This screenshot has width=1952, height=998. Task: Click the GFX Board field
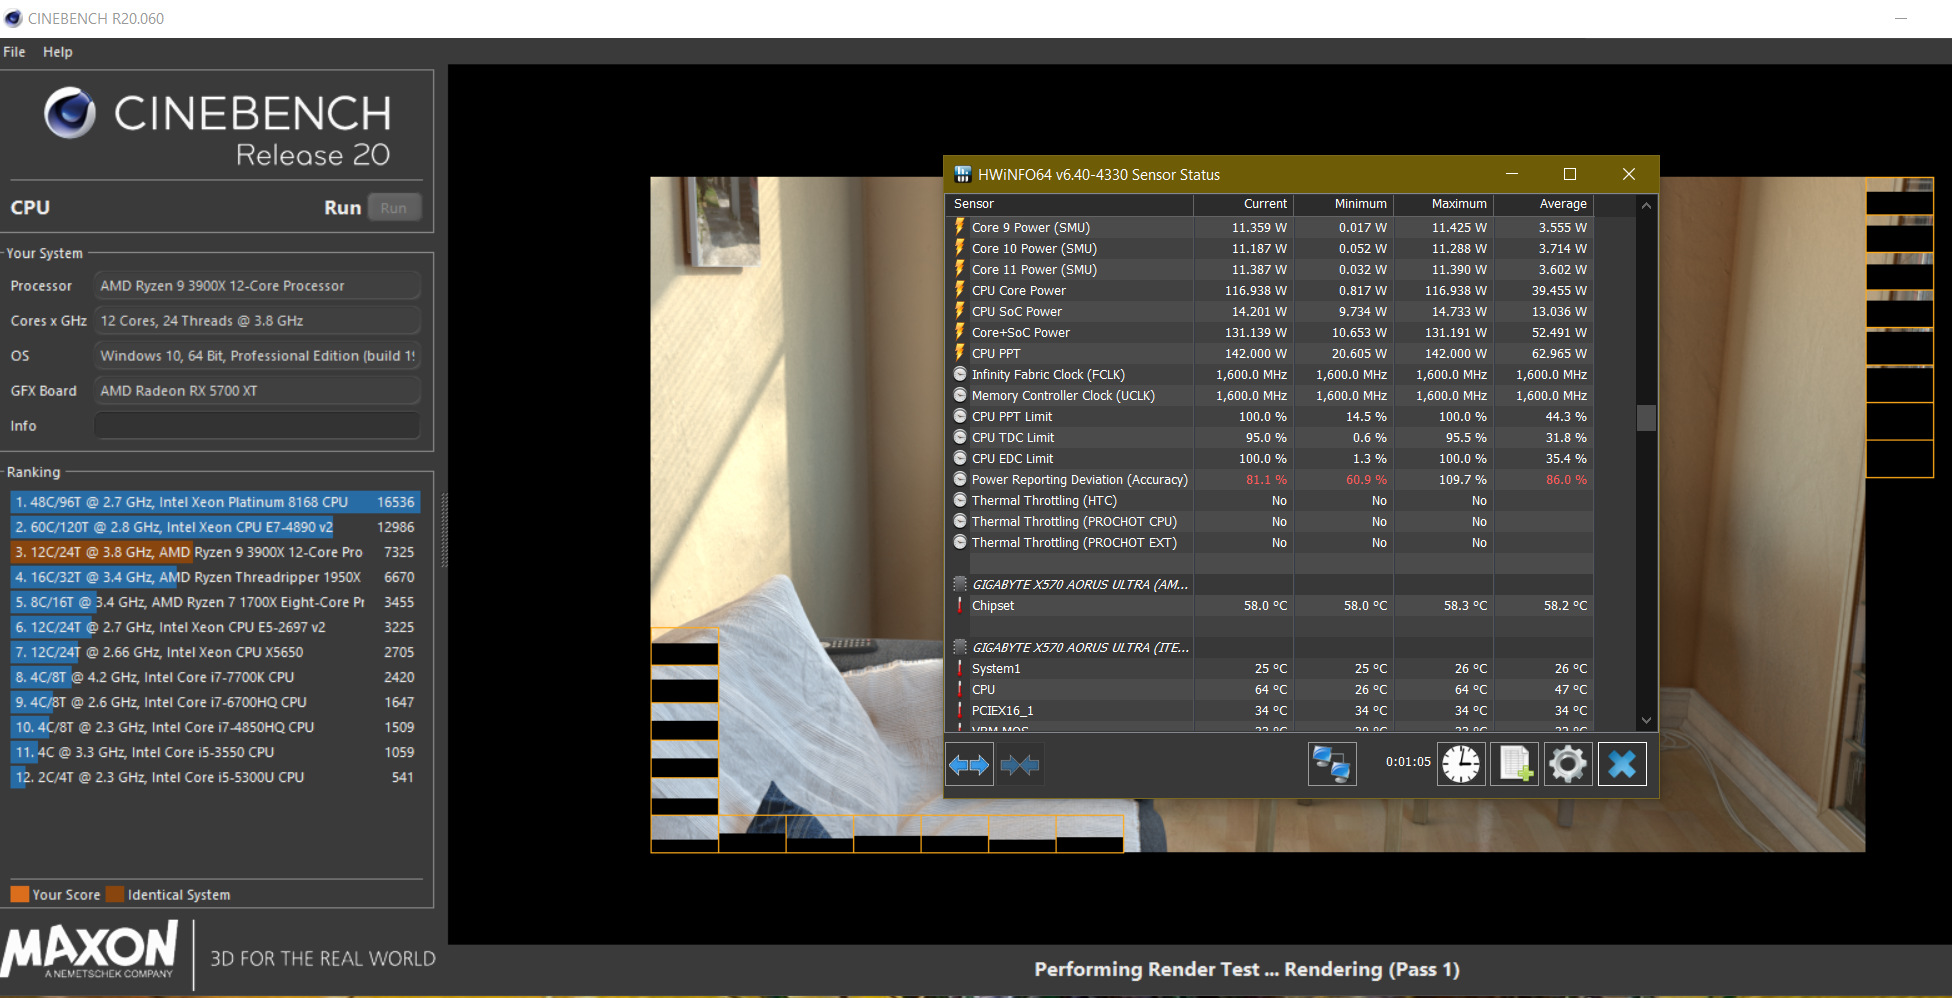click(257, 390)
